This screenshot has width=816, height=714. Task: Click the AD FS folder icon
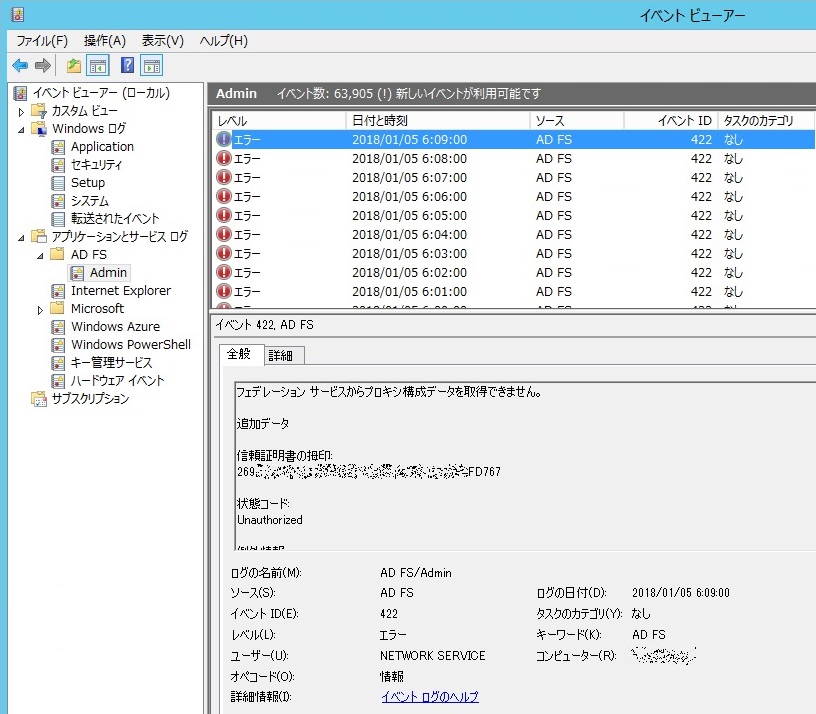[x=57, y=254]
